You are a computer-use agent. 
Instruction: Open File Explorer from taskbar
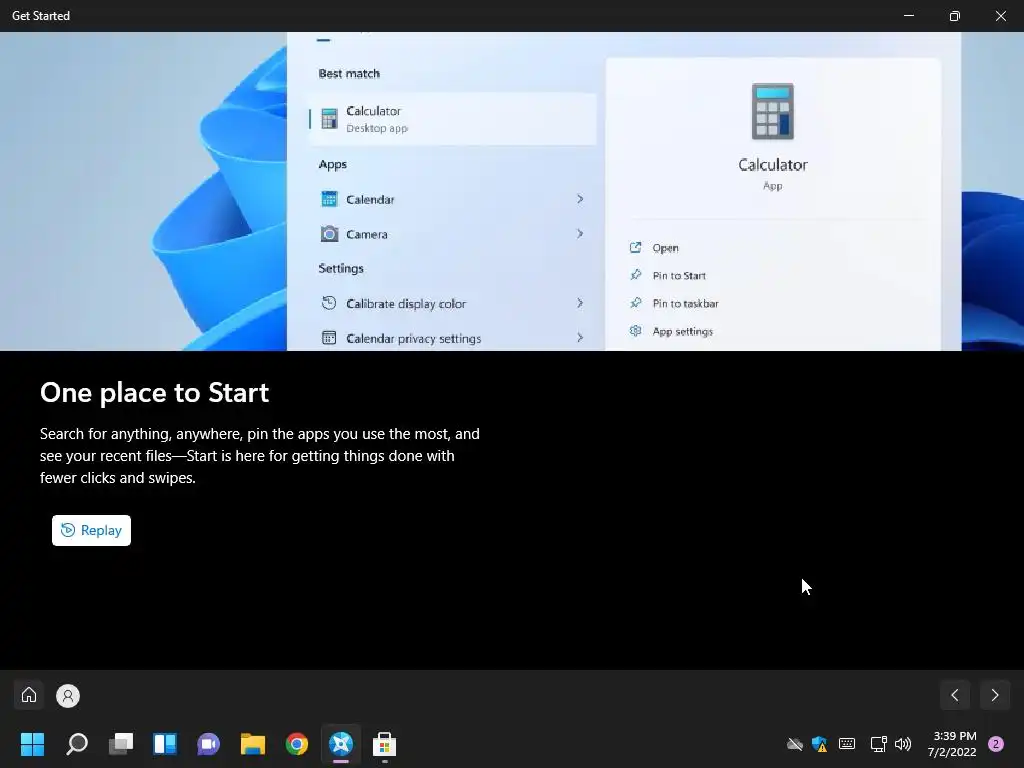coord(253,744)
